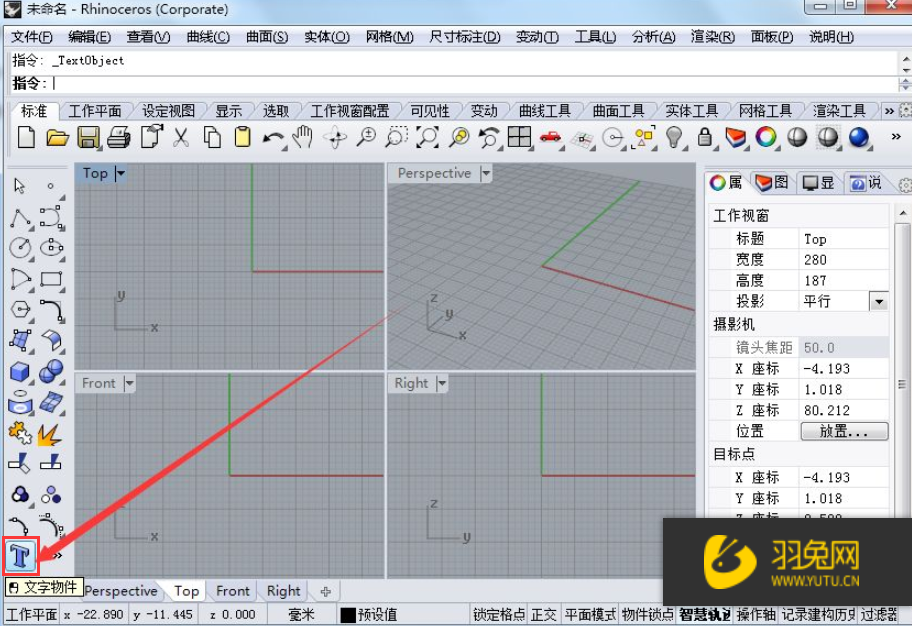Click the Box solid tool in sidebar
The width and height of the screenshot is (912, 626).
19,372
